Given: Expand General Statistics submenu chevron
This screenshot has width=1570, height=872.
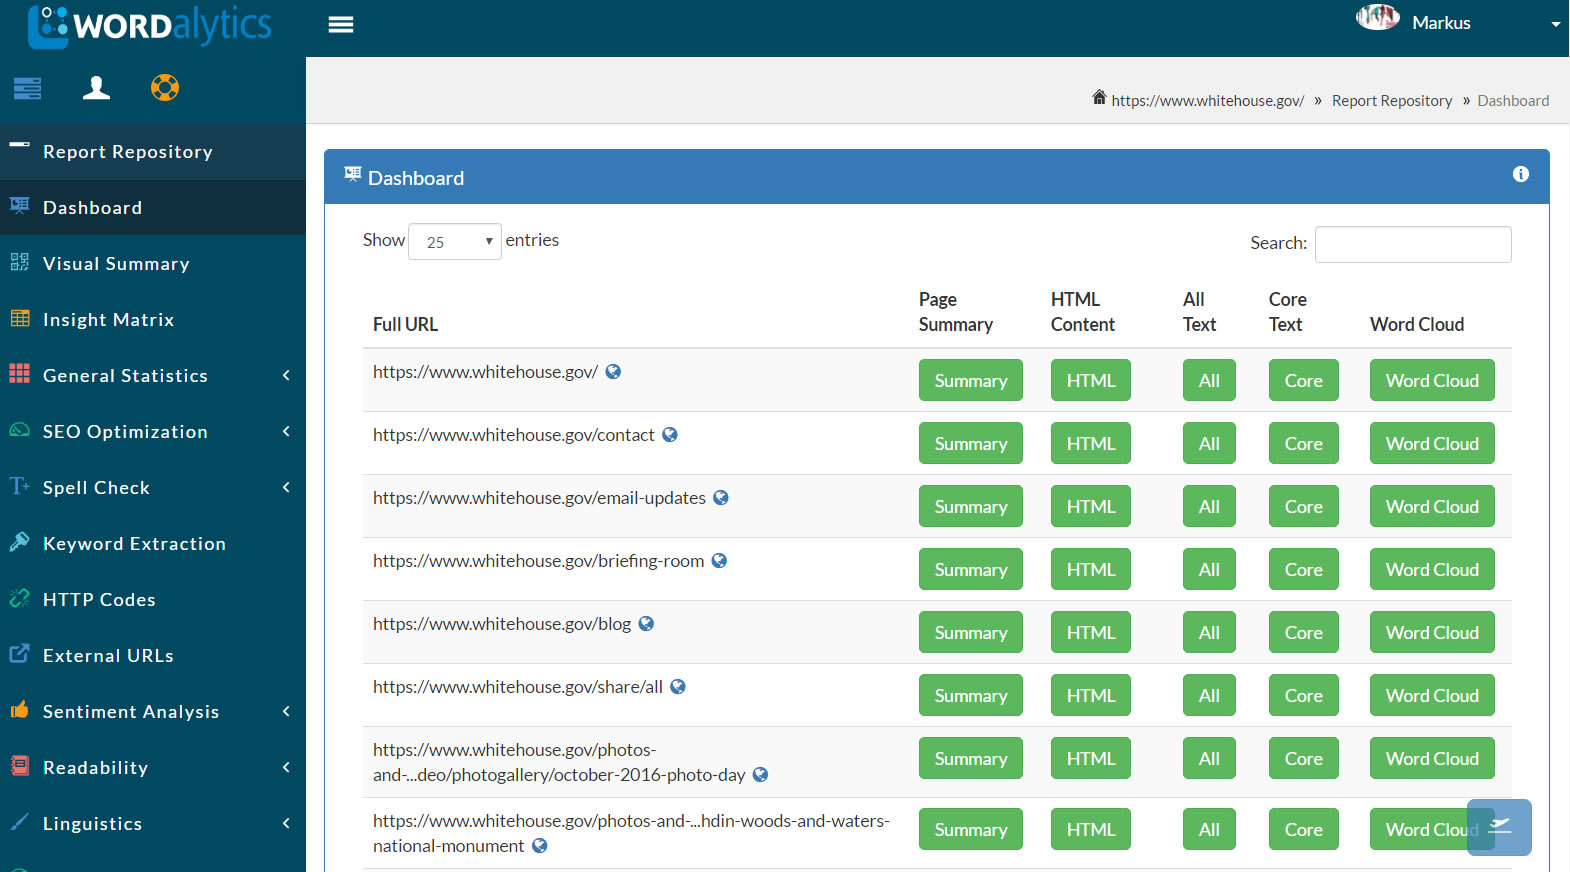Looking at the screenshot, I should tap(286, 375).
